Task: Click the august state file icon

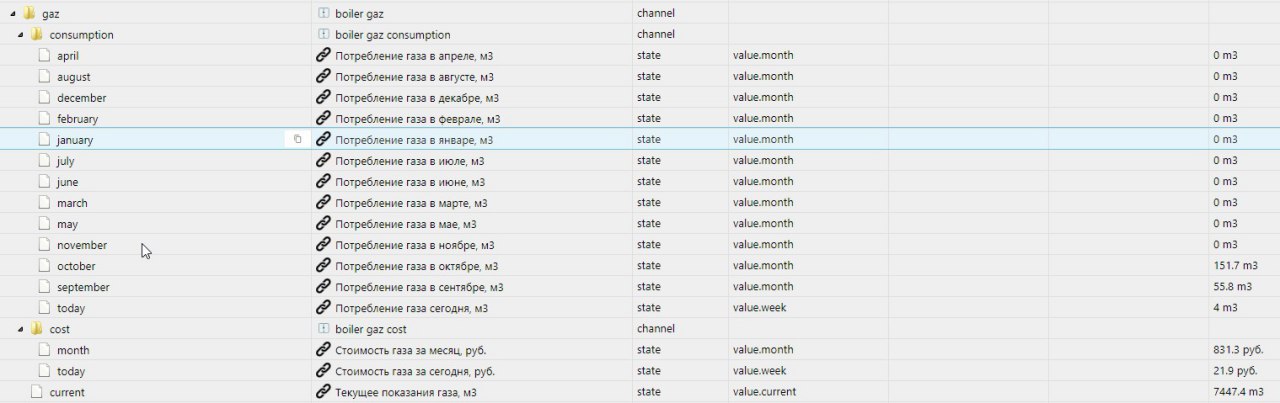Action: point(44,76)
